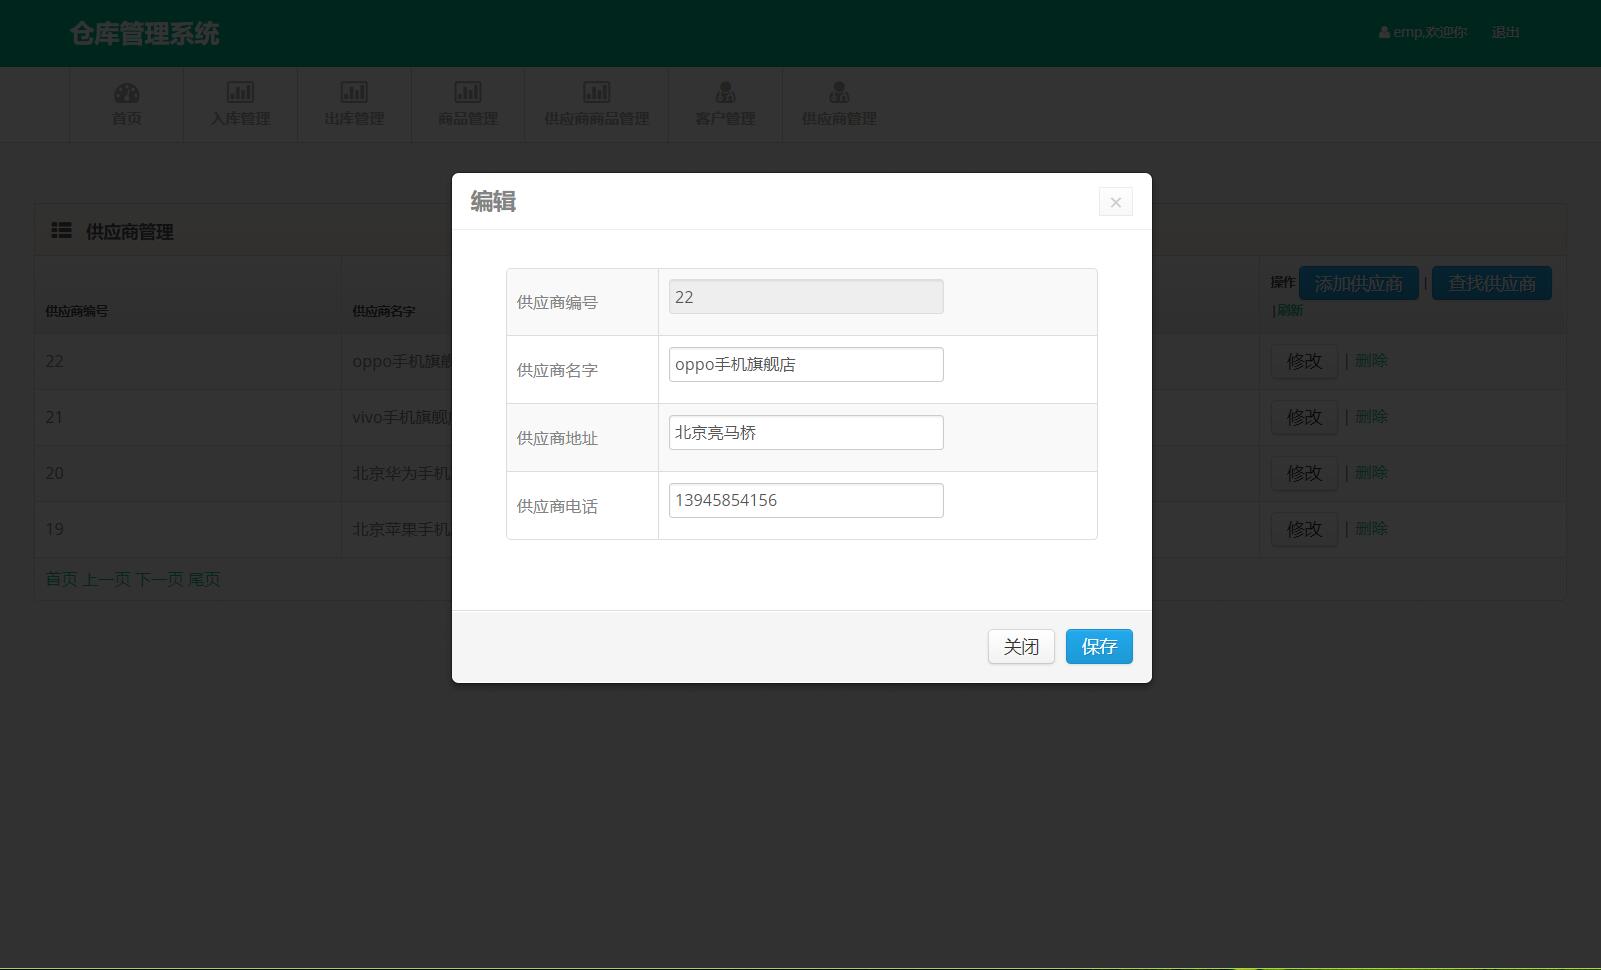Open 商品管理 chart icon
The width and height of the screenshot is (1601, 970).
(x=468, y=92)
